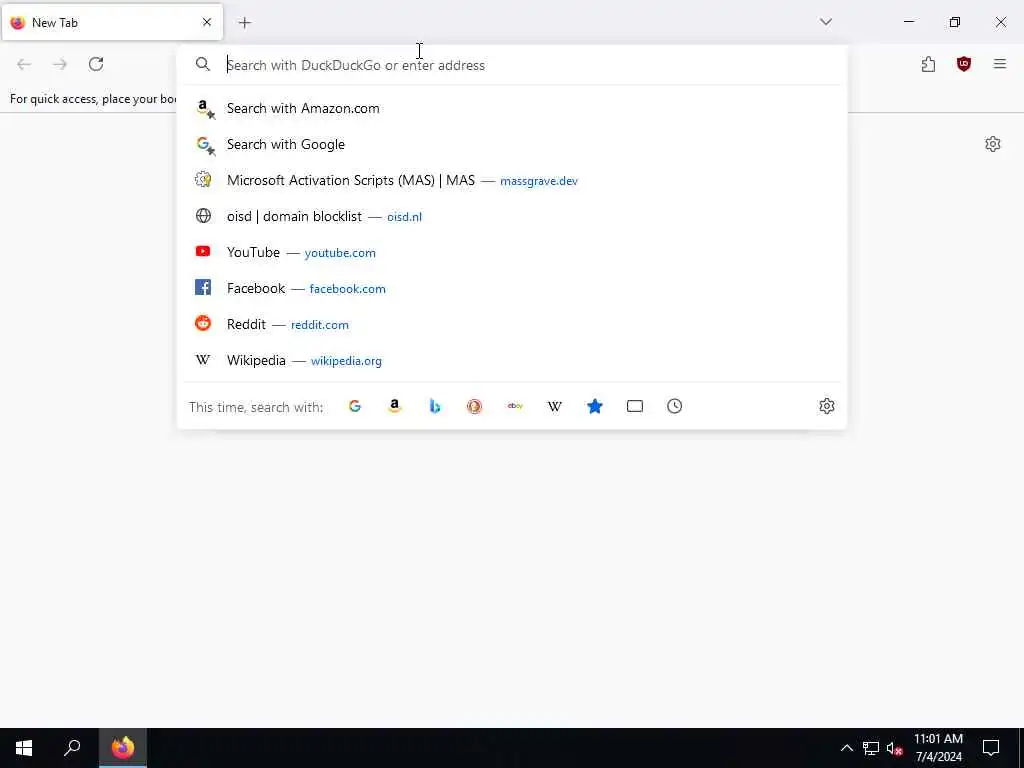Open the network status tray icon
Viewport: 1024px width, 768px height.
(871, 748)
